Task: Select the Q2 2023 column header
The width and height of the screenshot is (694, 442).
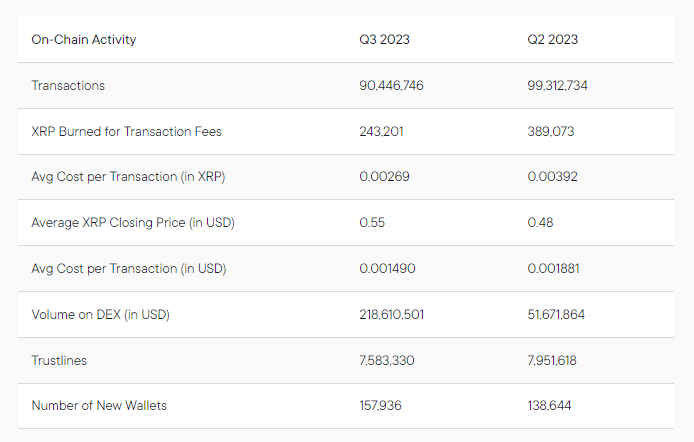Action: pyautogui.click(x=553, y=40)
